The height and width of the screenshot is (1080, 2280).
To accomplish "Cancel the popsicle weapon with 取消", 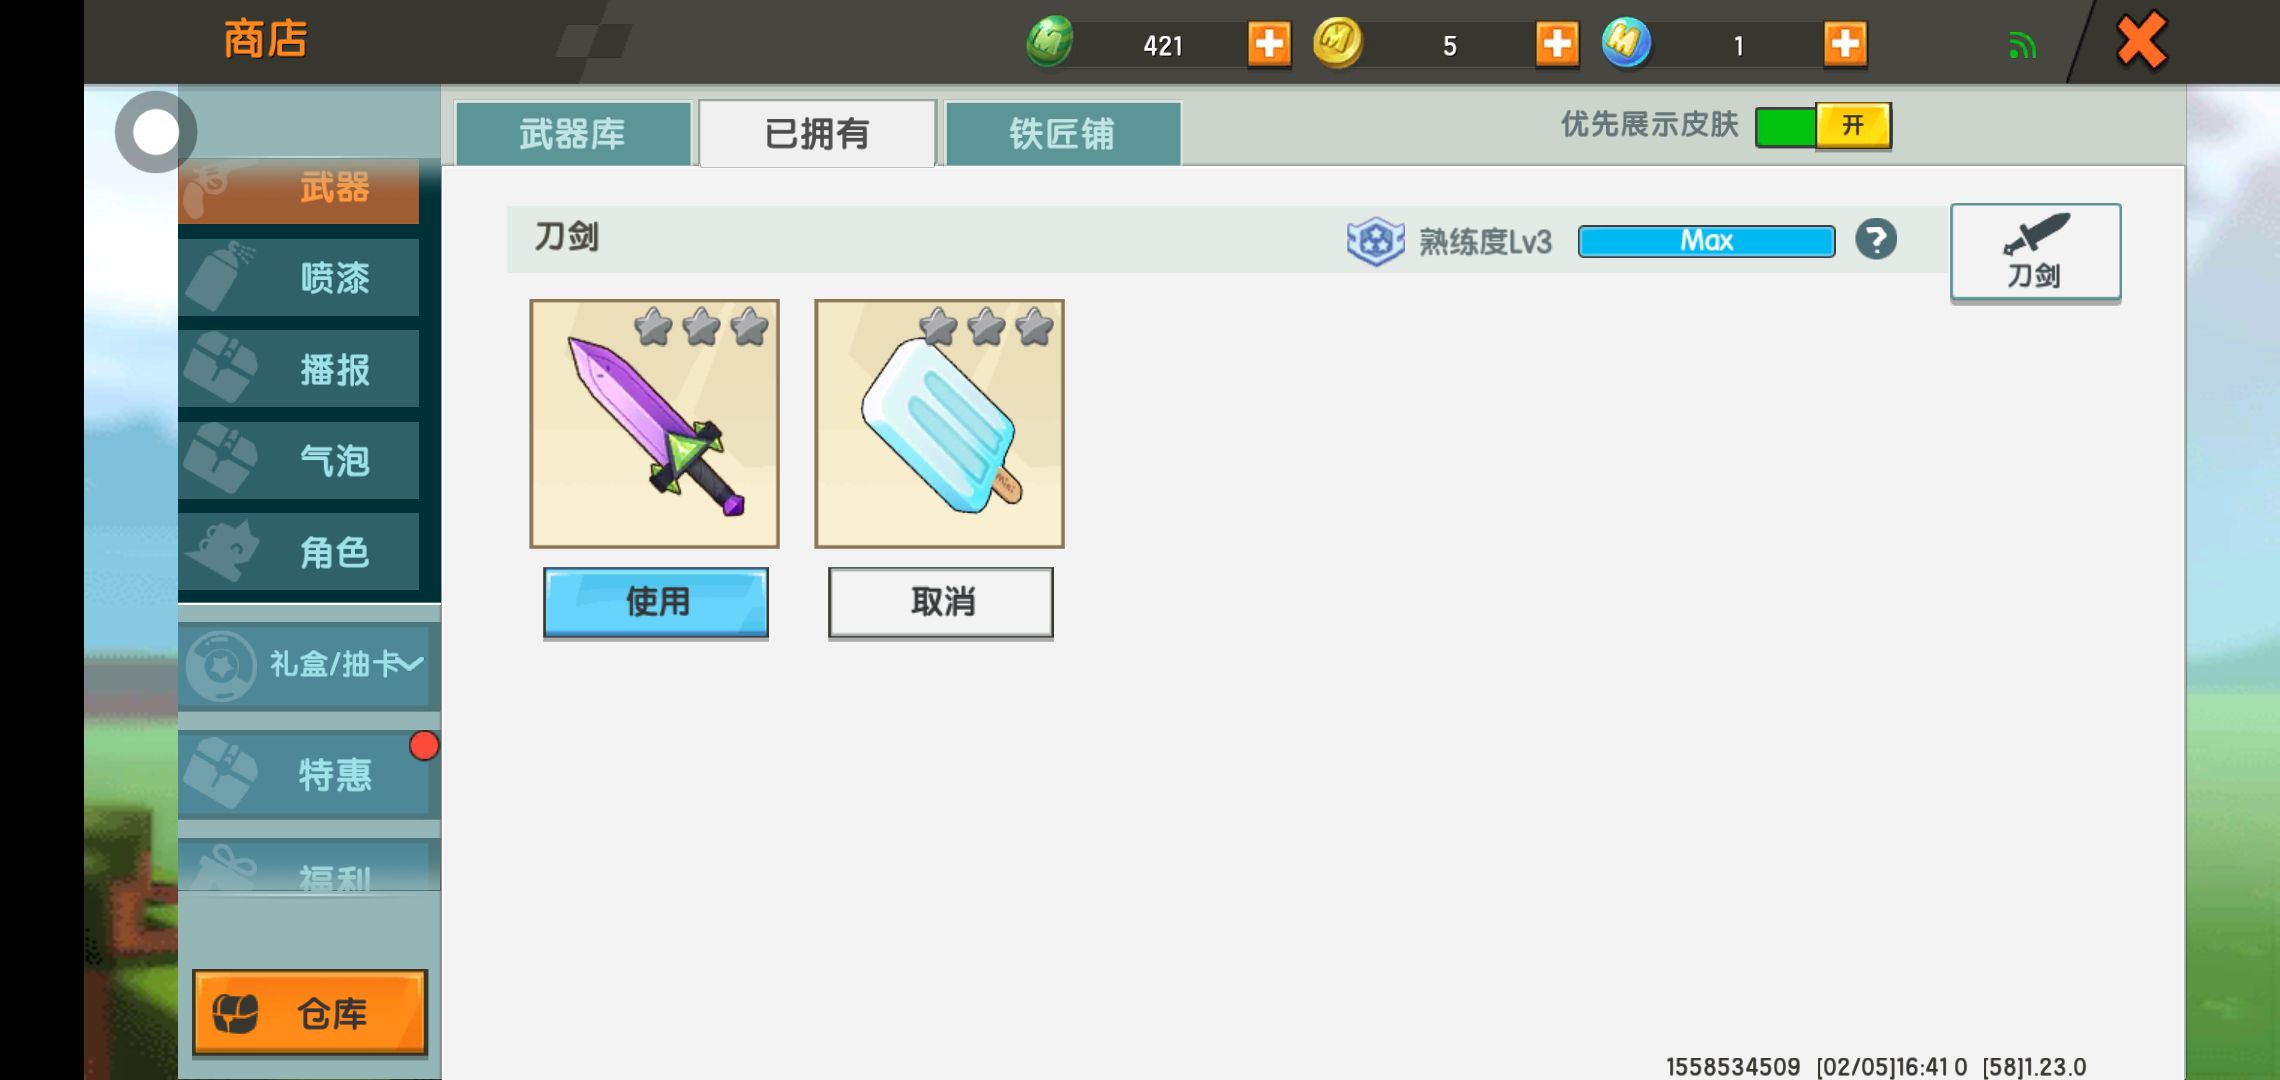I will (x=941, y=602).
